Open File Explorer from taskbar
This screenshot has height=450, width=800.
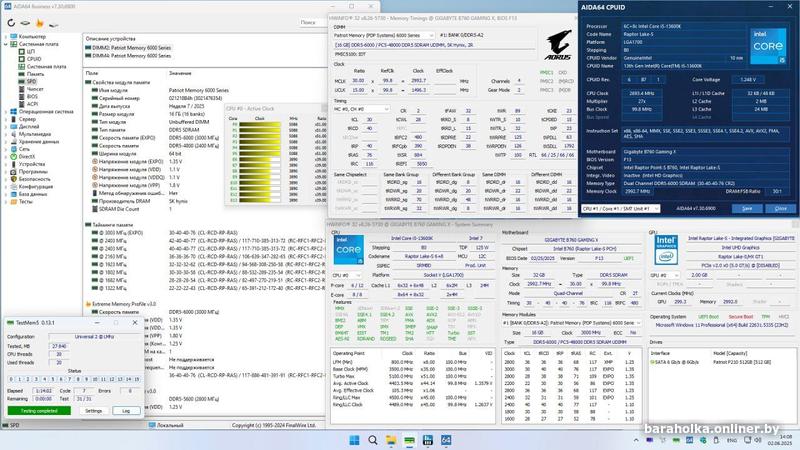[391, 440]
